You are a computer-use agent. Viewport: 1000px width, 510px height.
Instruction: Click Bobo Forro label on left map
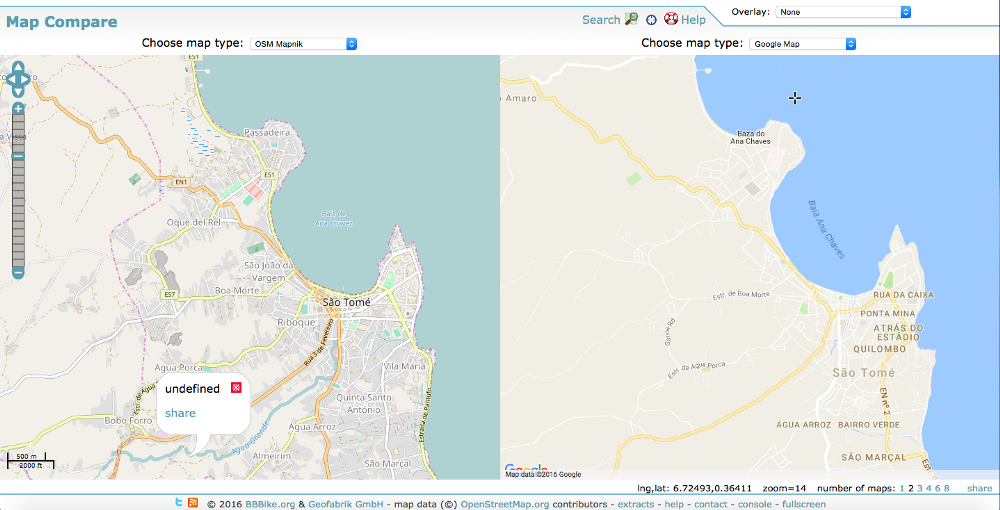[129, 420]
